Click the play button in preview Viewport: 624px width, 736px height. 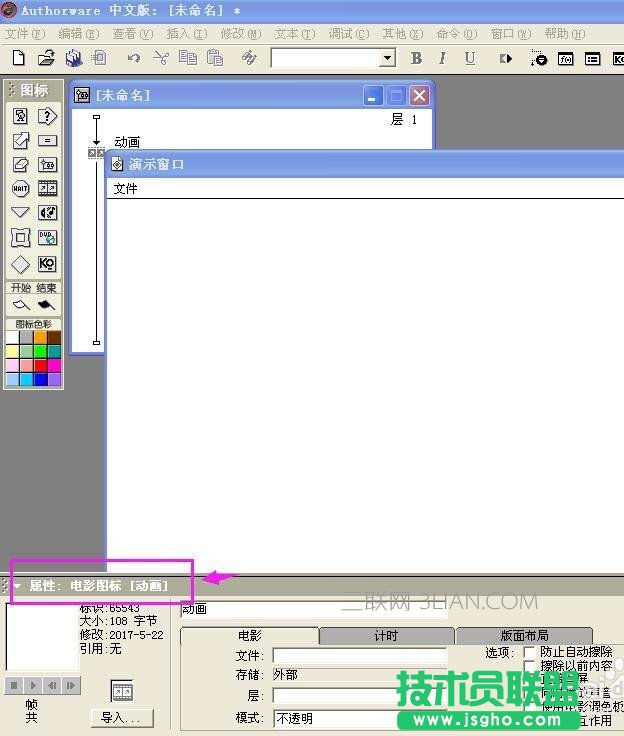(x=33, y=686)
